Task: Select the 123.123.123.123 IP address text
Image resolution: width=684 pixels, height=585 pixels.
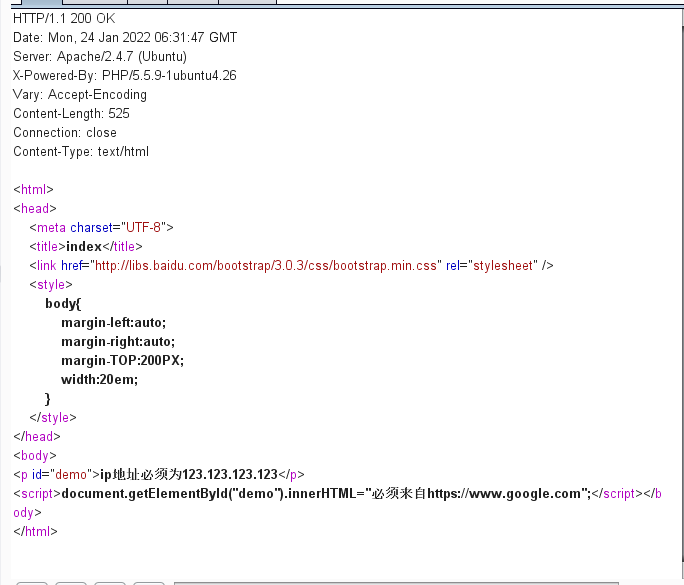Action: click(230, 474)
